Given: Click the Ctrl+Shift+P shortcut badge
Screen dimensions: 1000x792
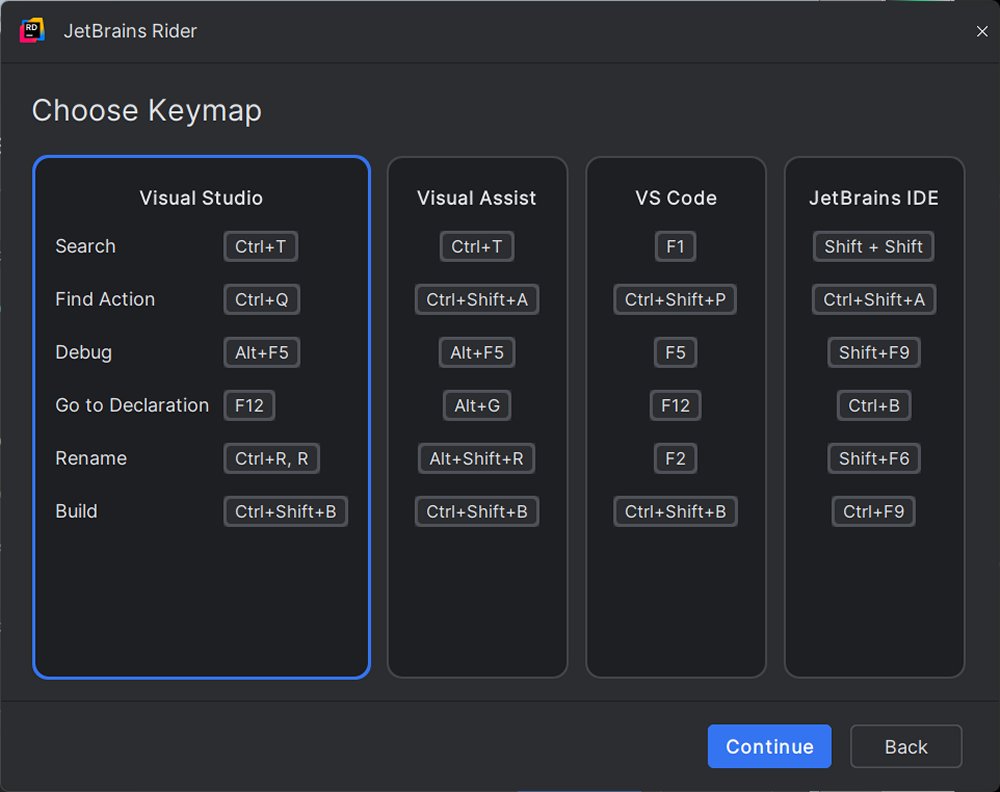Looking at the screenshot, I should (x=675, y=299).
